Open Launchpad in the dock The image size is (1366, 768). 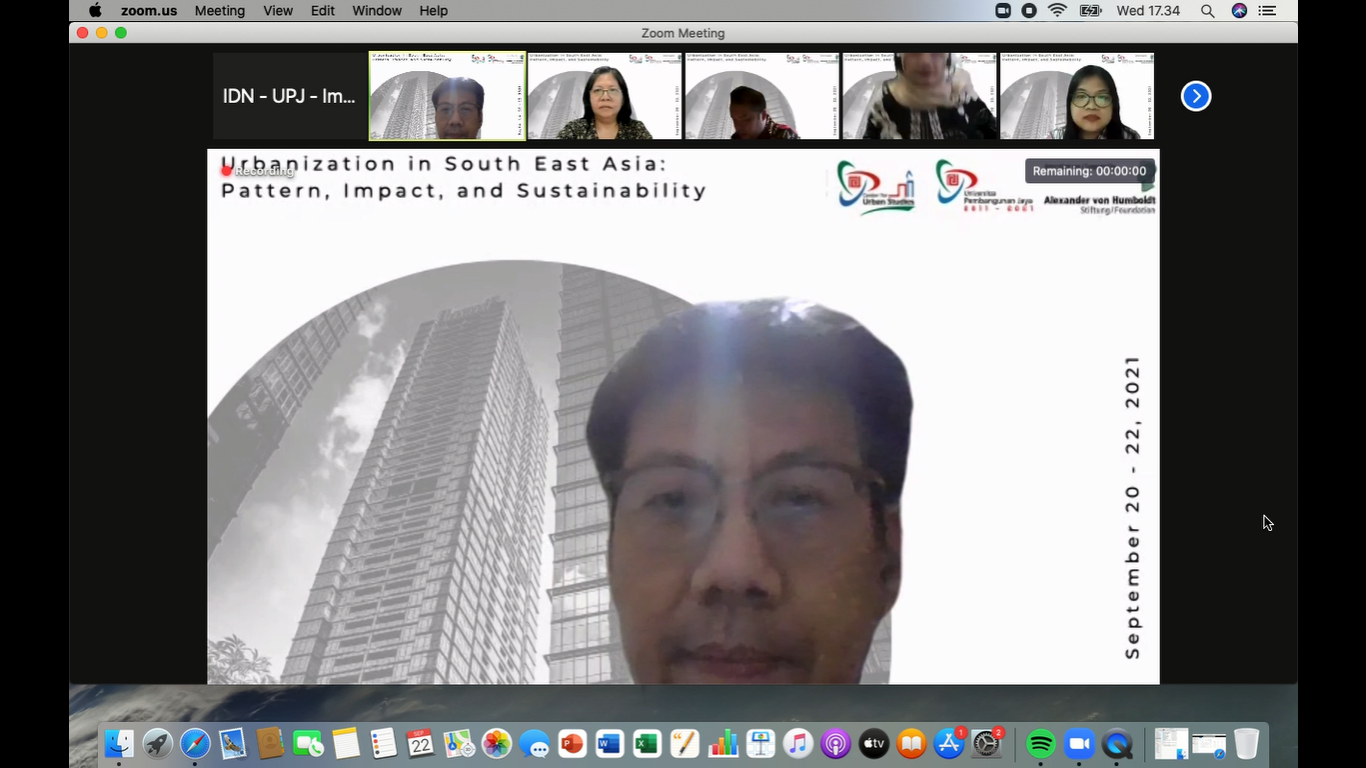[x=157, y=743]
